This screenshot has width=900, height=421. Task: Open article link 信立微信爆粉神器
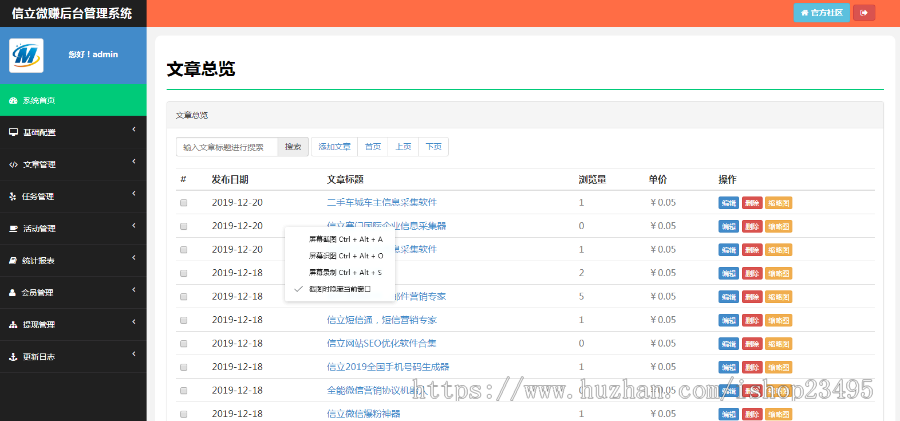coord(363,414)
